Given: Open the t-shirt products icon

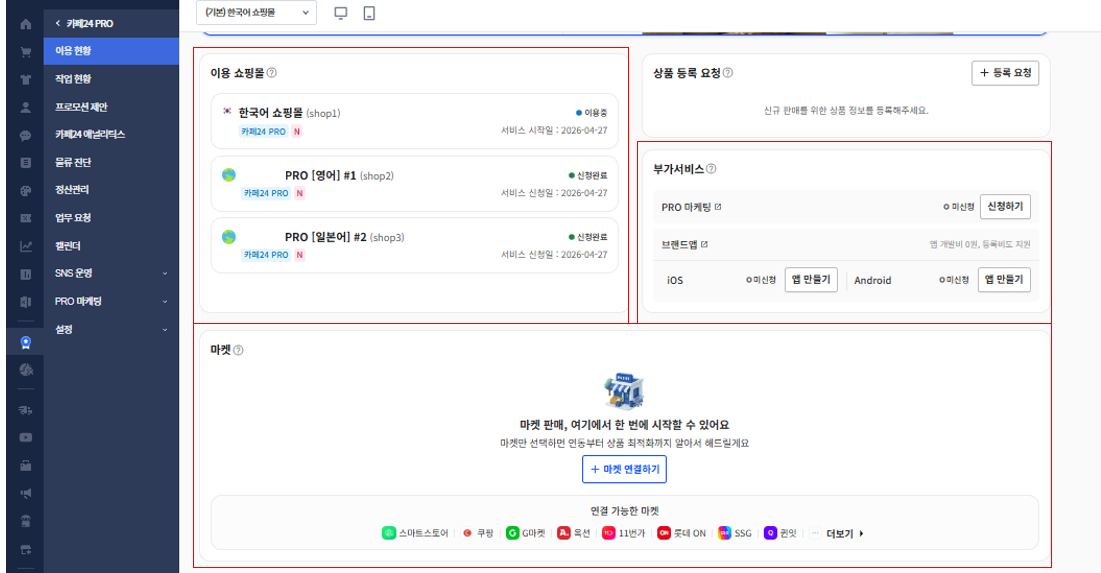Looking at the screenshot, I should click(x=25, y=79).
